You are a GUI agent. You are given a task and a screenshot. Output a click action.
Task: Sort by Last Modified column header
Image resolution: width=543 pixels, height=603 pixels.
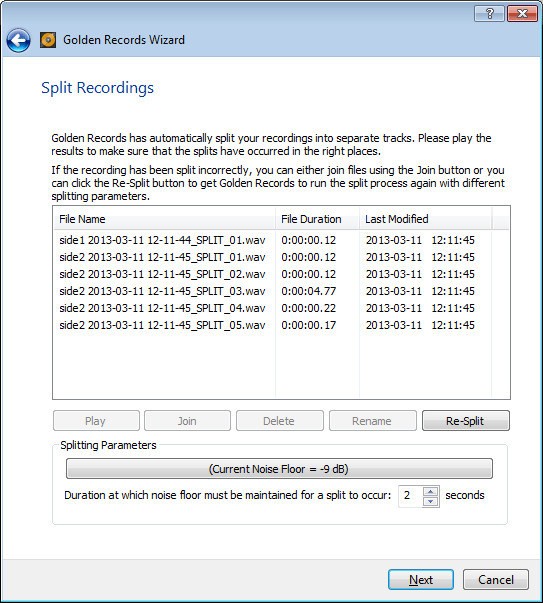tap(425, 219)
